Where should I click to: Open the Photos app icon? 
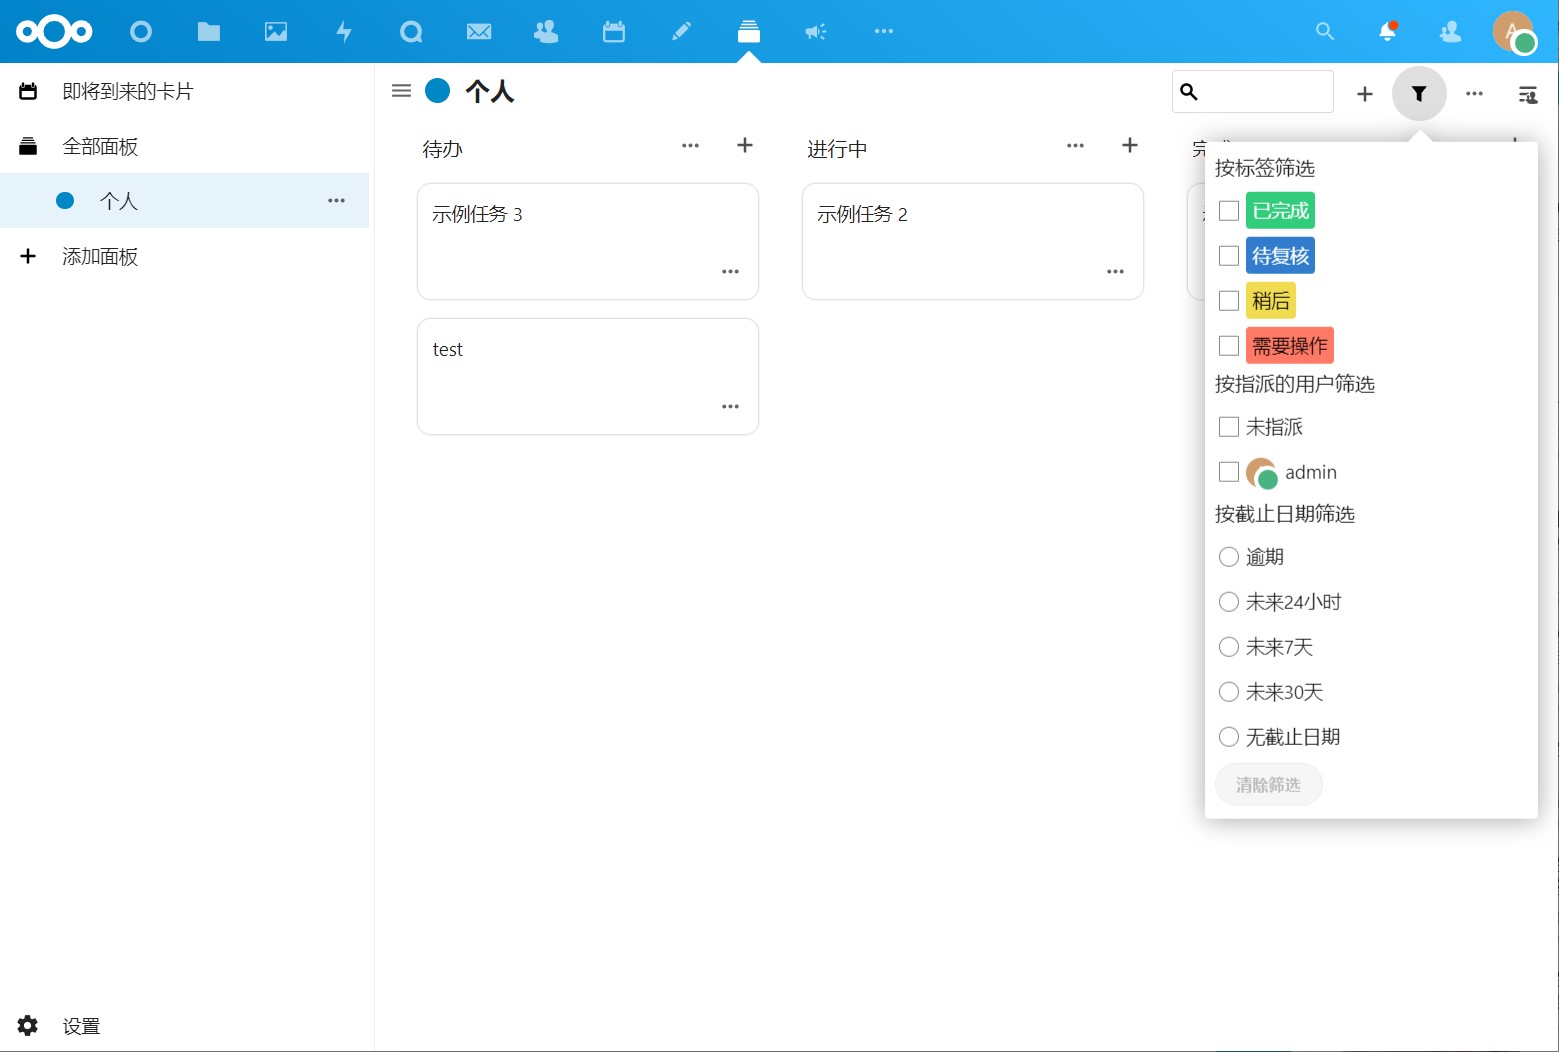(x=276, y=32)
